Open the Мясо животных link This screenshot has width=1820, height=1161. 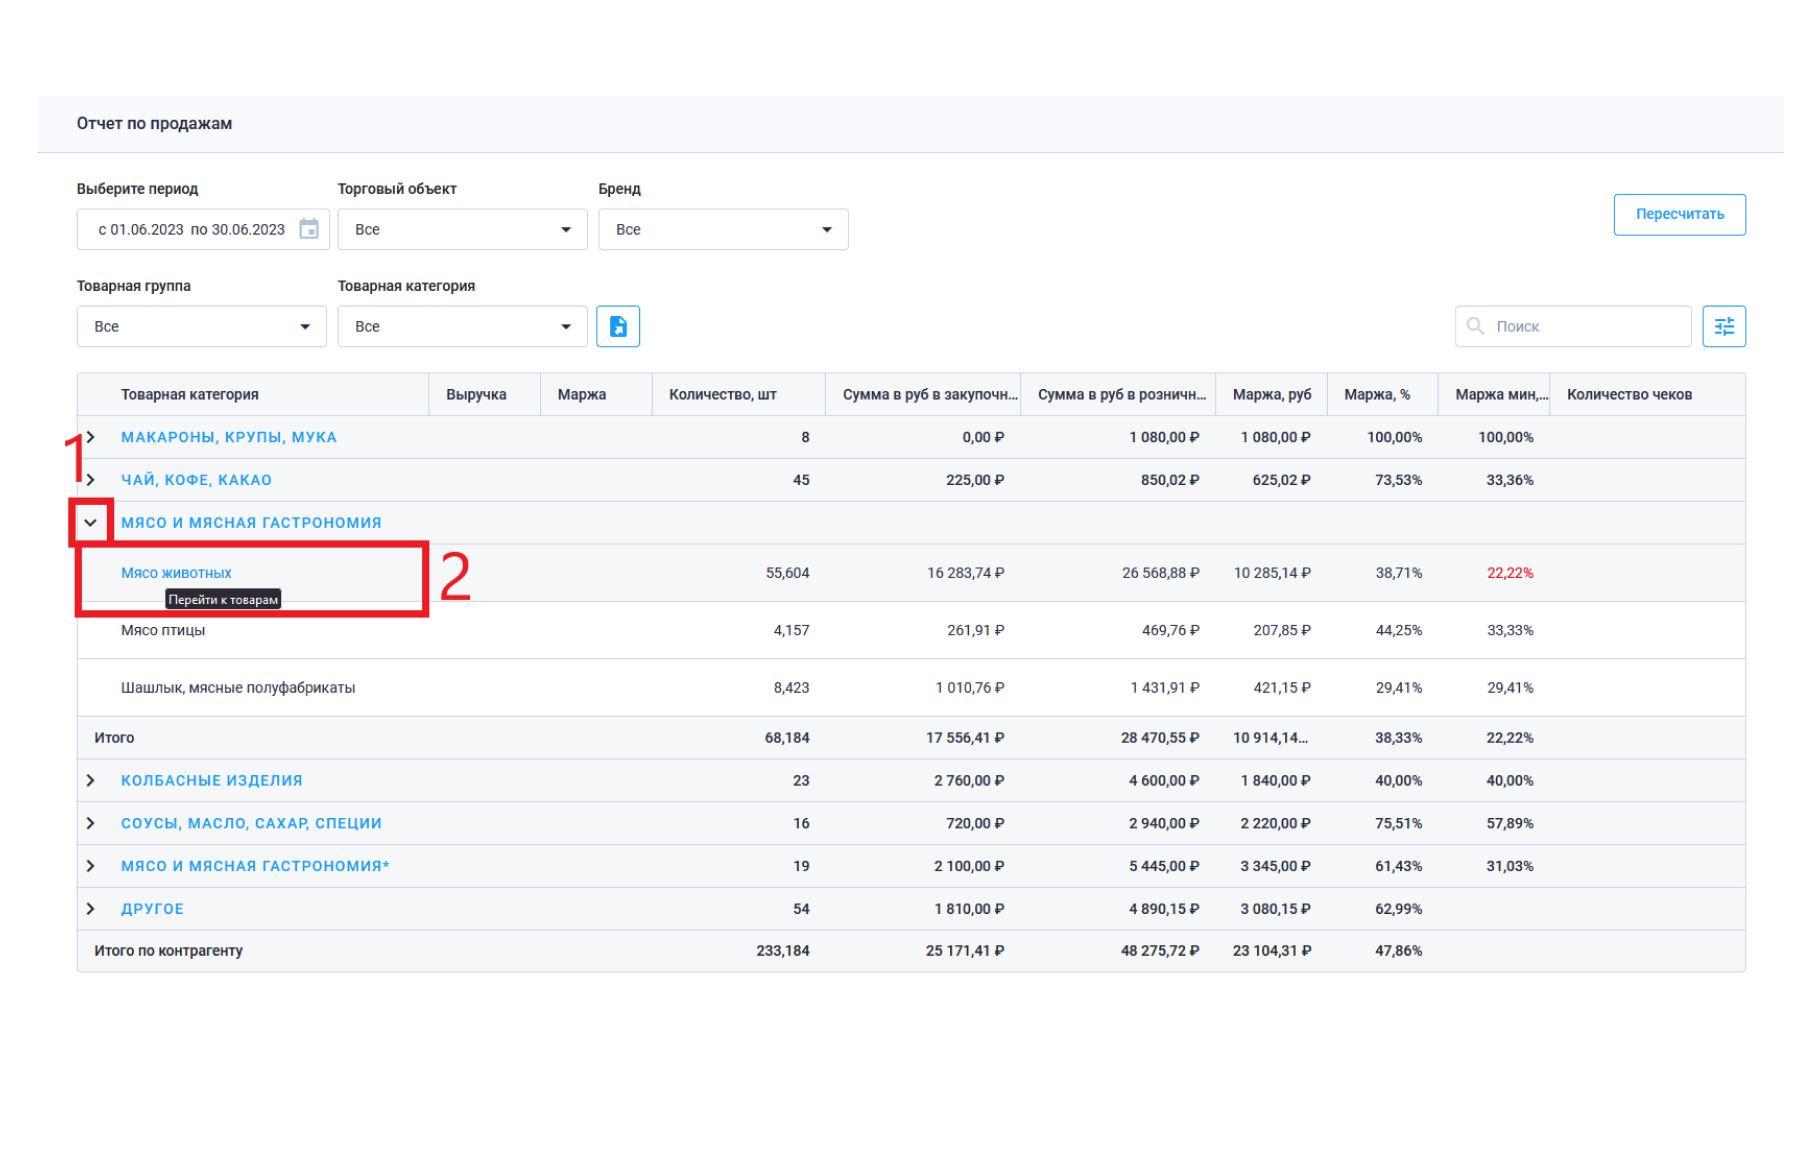pos(176,573)
